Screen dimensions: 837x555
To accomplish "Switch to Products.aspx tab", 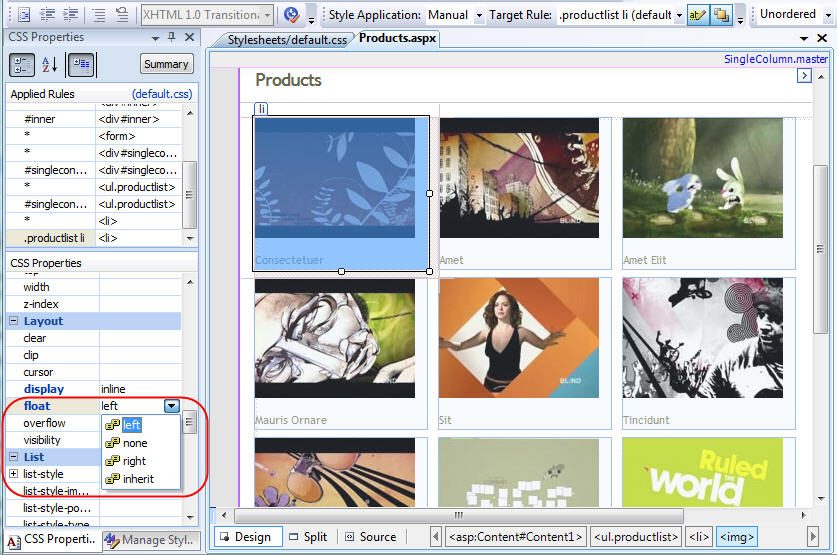I will [x=397, y=38].
